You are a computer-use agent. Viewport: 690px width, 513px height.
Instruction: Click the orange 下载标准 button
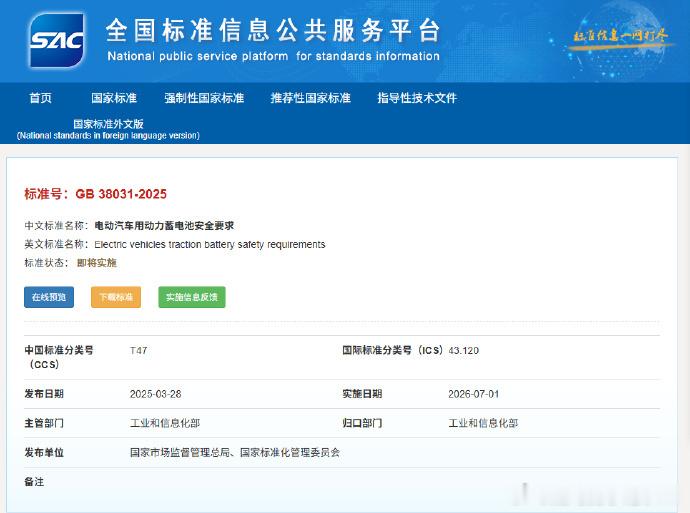(116, 297)
